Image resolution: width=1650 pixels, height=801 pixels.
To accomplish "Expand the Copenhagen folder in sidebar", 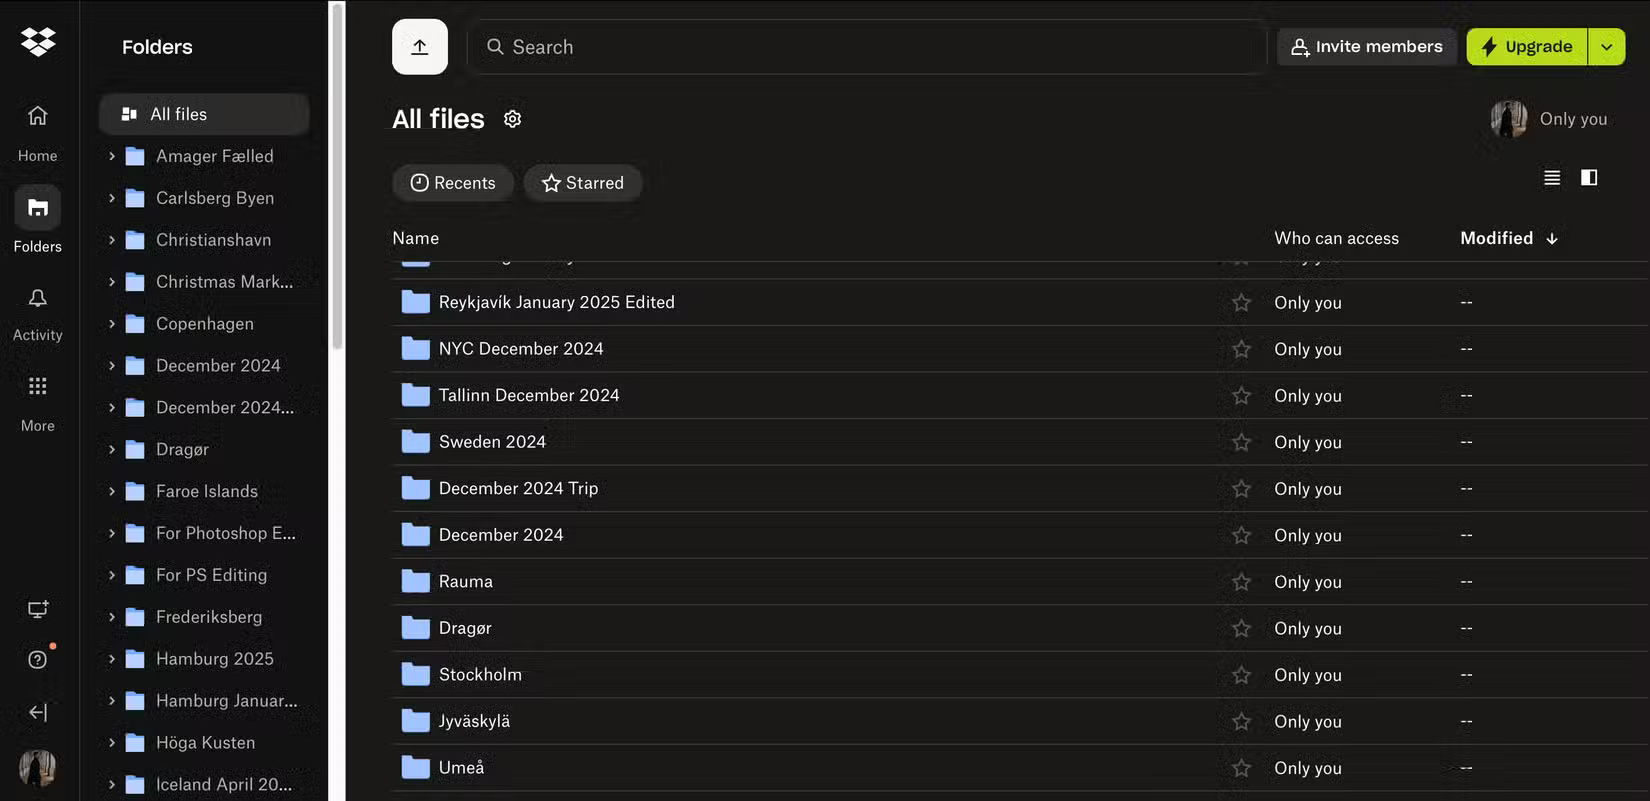I will (112, 324).
